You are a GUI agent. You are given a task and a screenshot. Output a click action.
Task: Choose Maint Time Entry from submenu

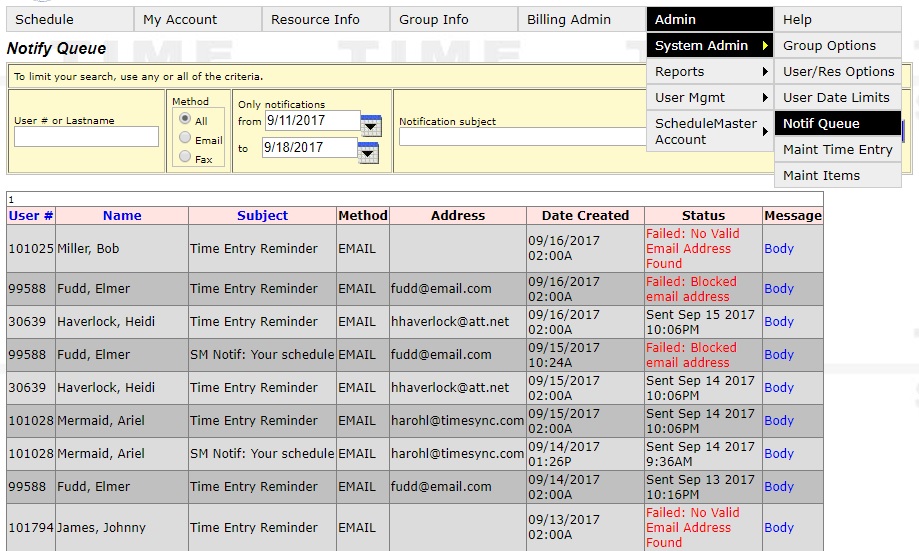click(x=838, y=149)
